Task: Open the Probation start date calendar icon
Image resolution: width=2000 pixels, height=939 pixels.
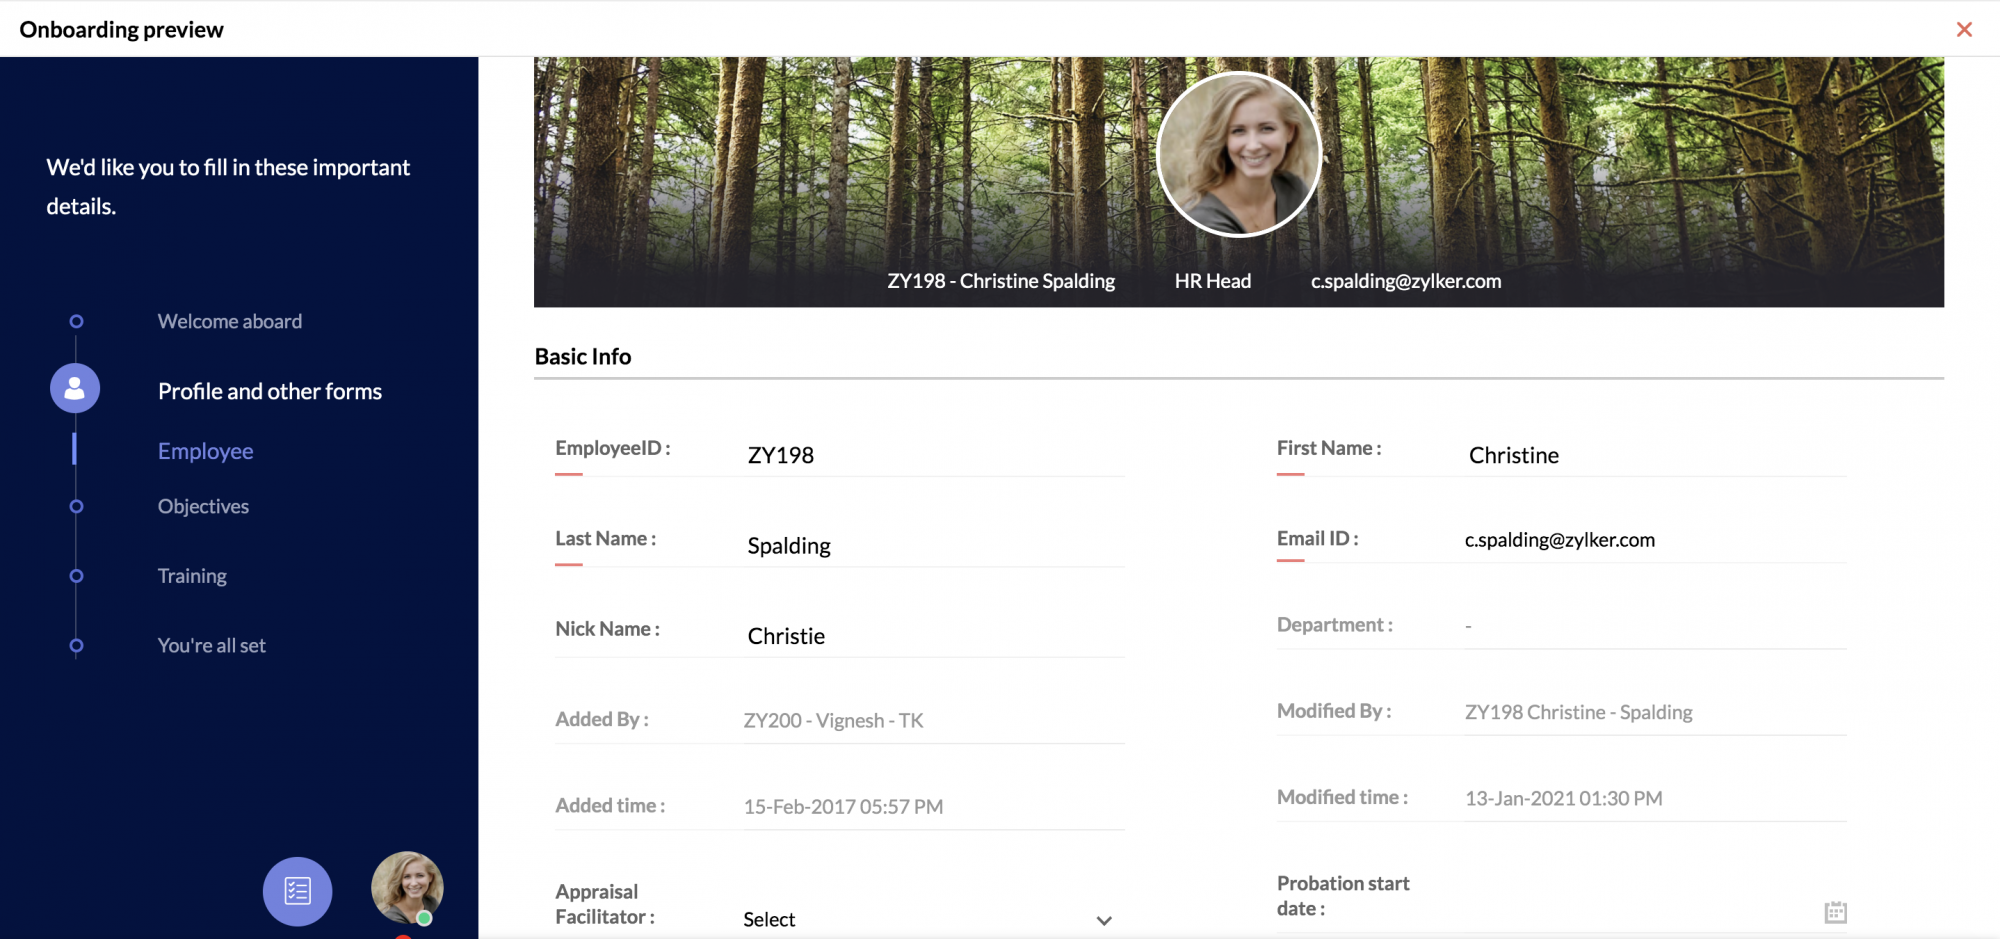Action: [1835, 911]
